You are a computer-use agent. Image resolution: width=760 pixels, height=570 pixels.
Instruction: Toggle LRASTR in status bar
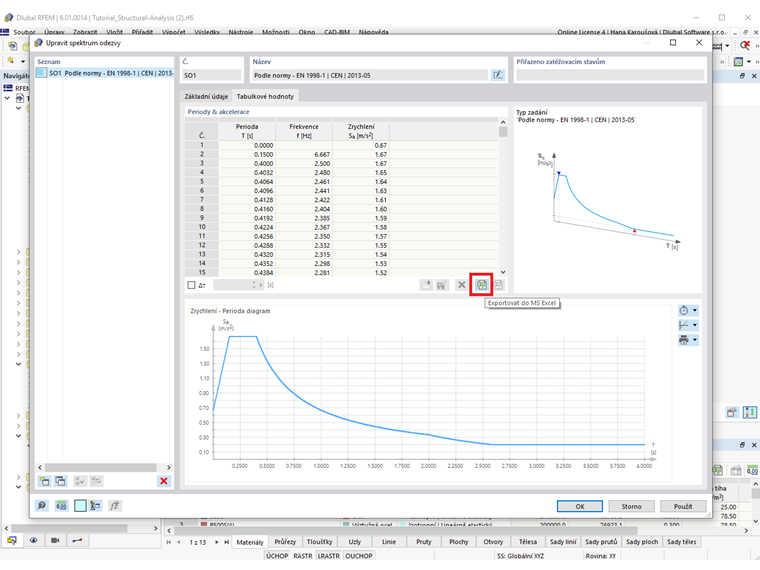(329, 556)
